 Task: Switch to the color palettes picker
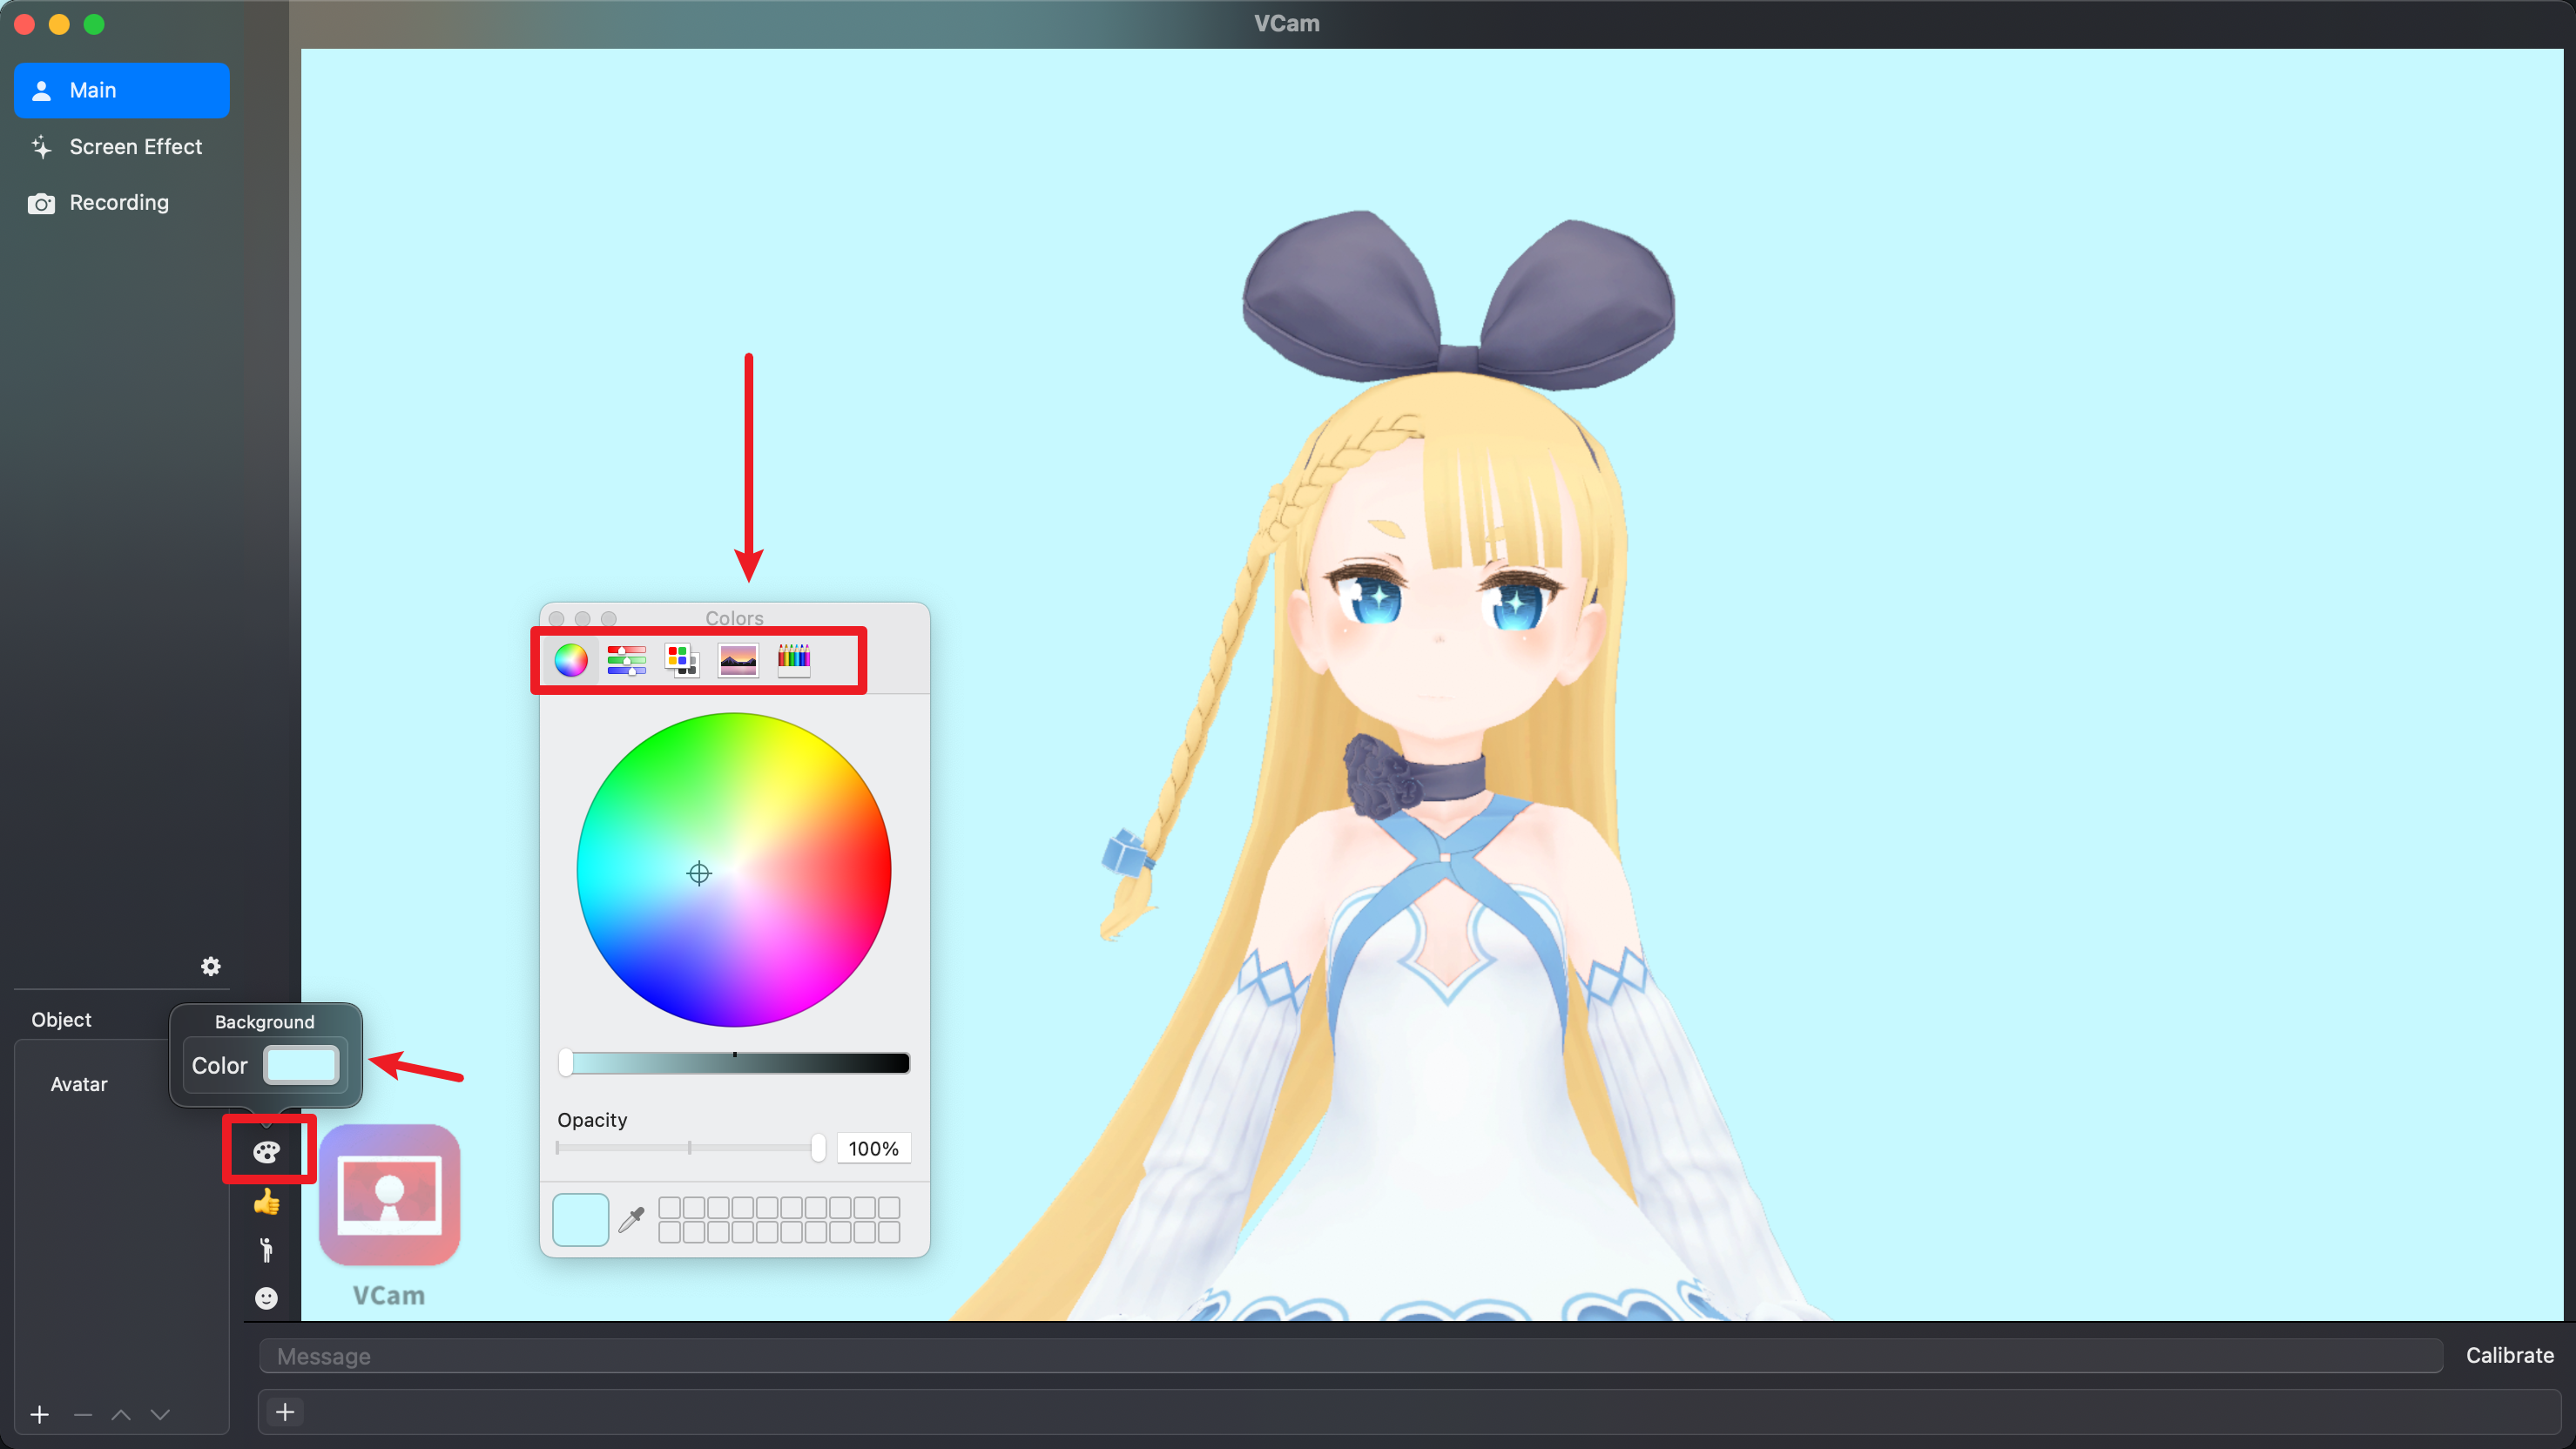coord(682,660)
